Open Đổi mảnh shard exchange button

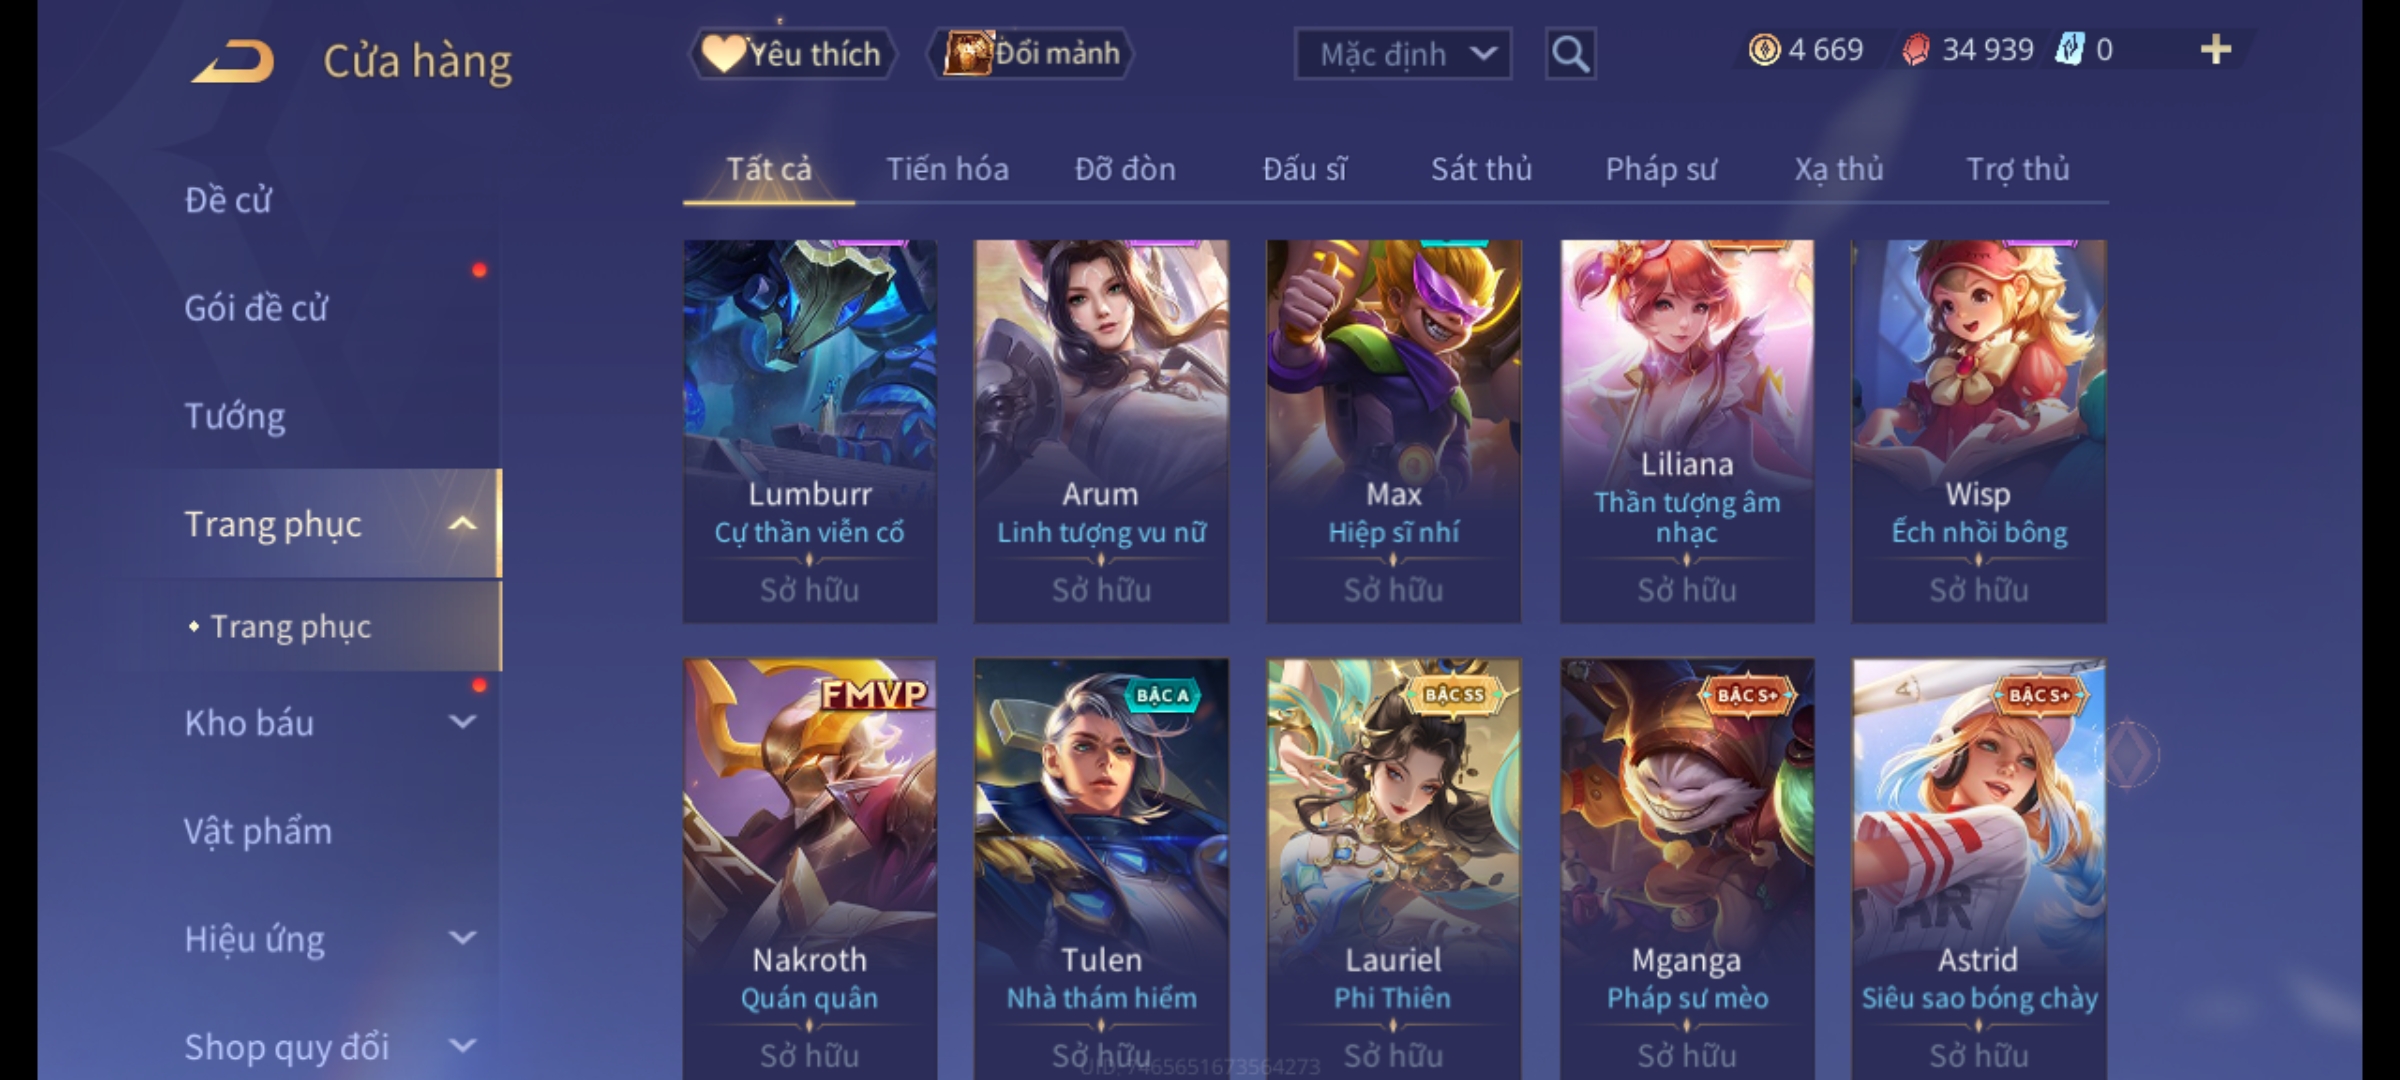point(1031,53)
